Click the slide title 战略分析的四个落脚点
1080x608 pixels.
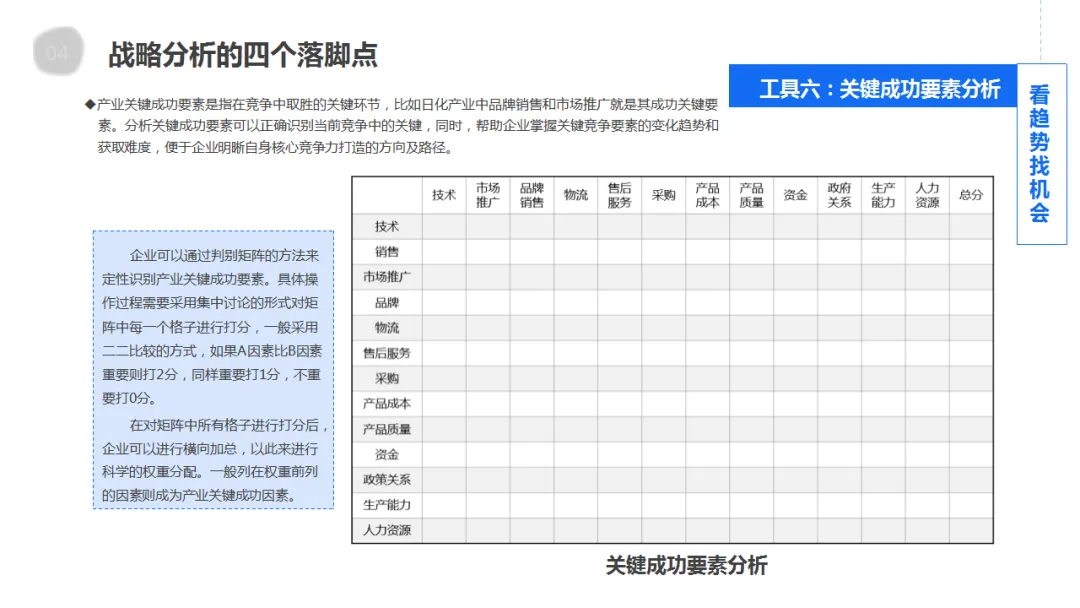click(x=242, y=55)
